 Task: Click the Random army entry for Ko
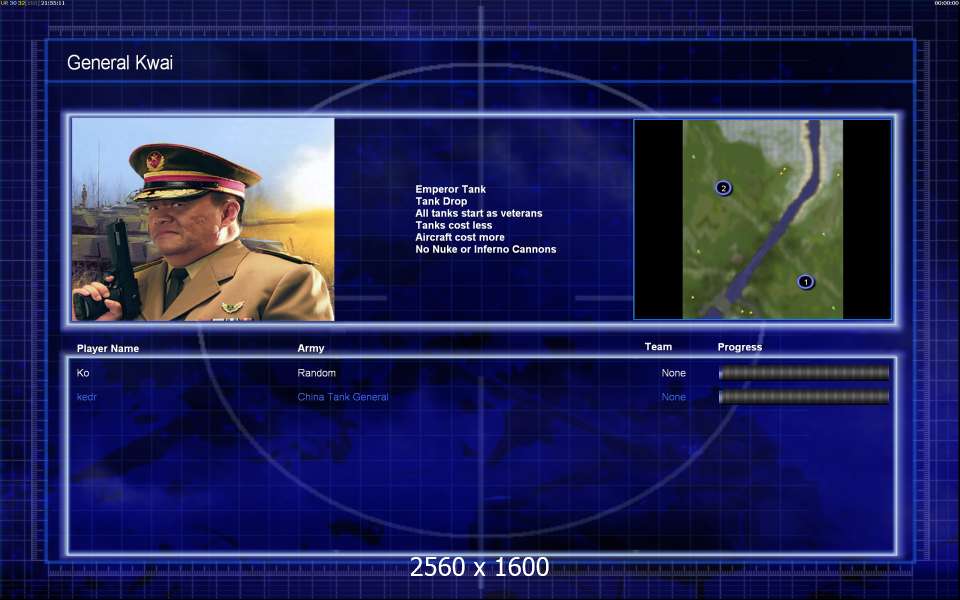tap(317, 373)
